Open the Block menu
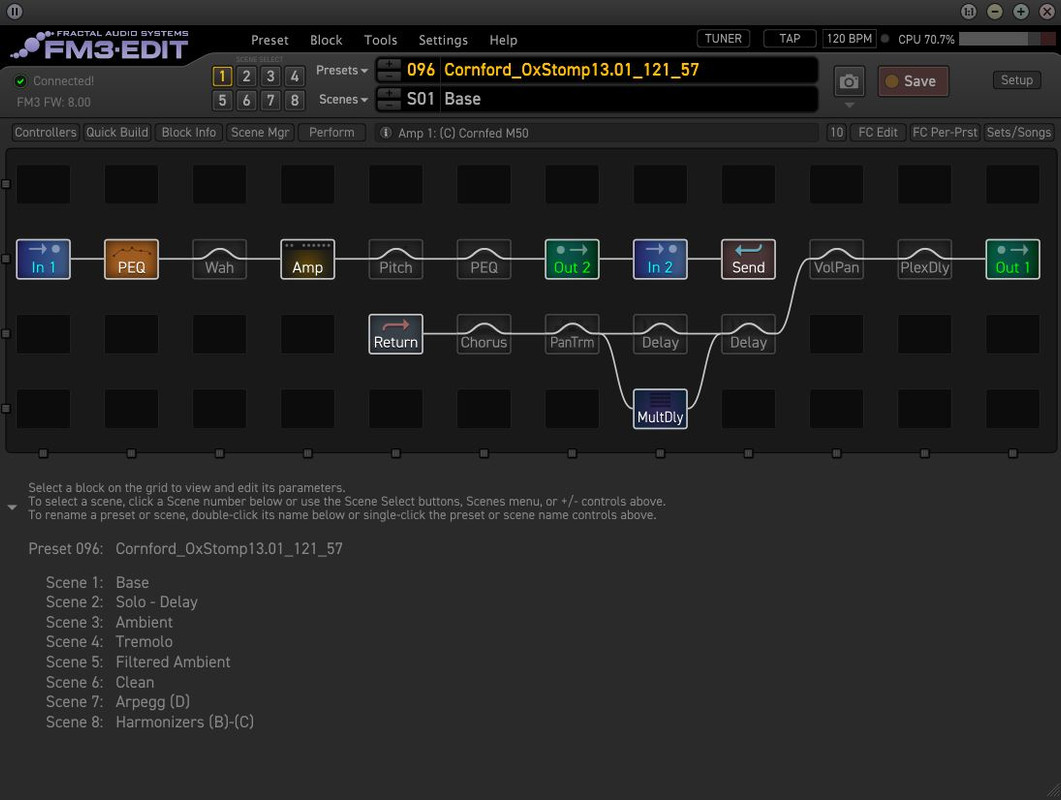Screen dimensions: 1061x800 (326, 40)
